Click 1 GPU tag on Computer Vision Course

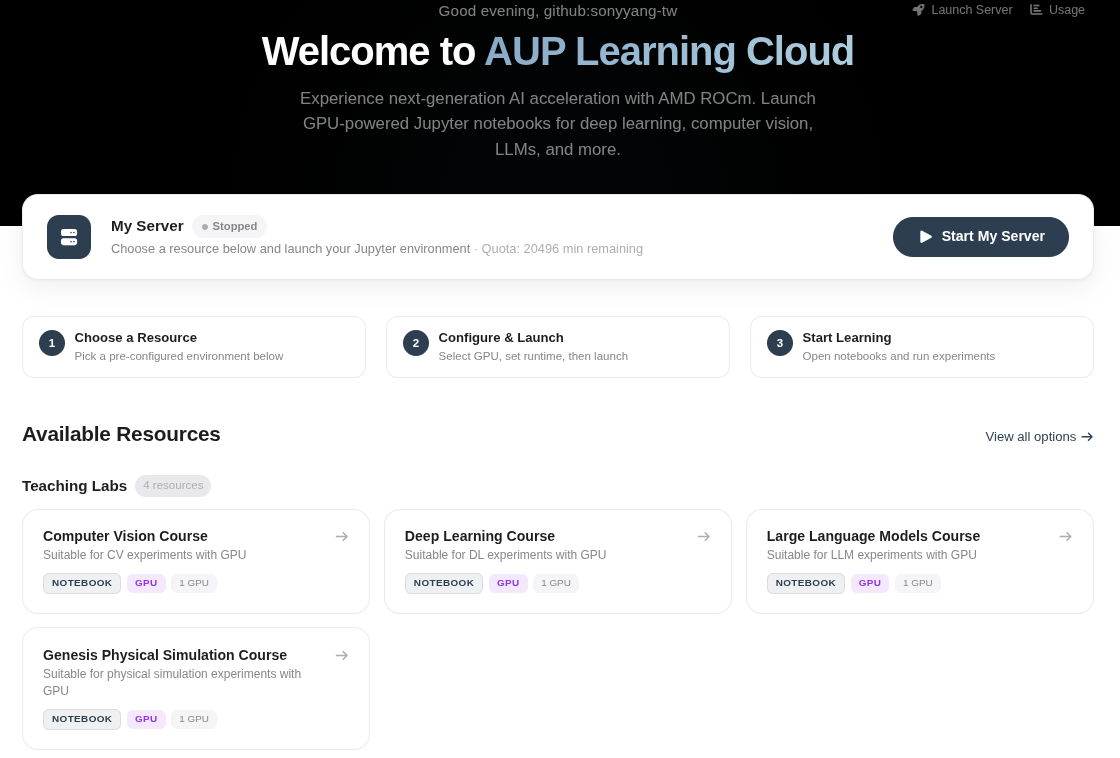tap(194, 583)
